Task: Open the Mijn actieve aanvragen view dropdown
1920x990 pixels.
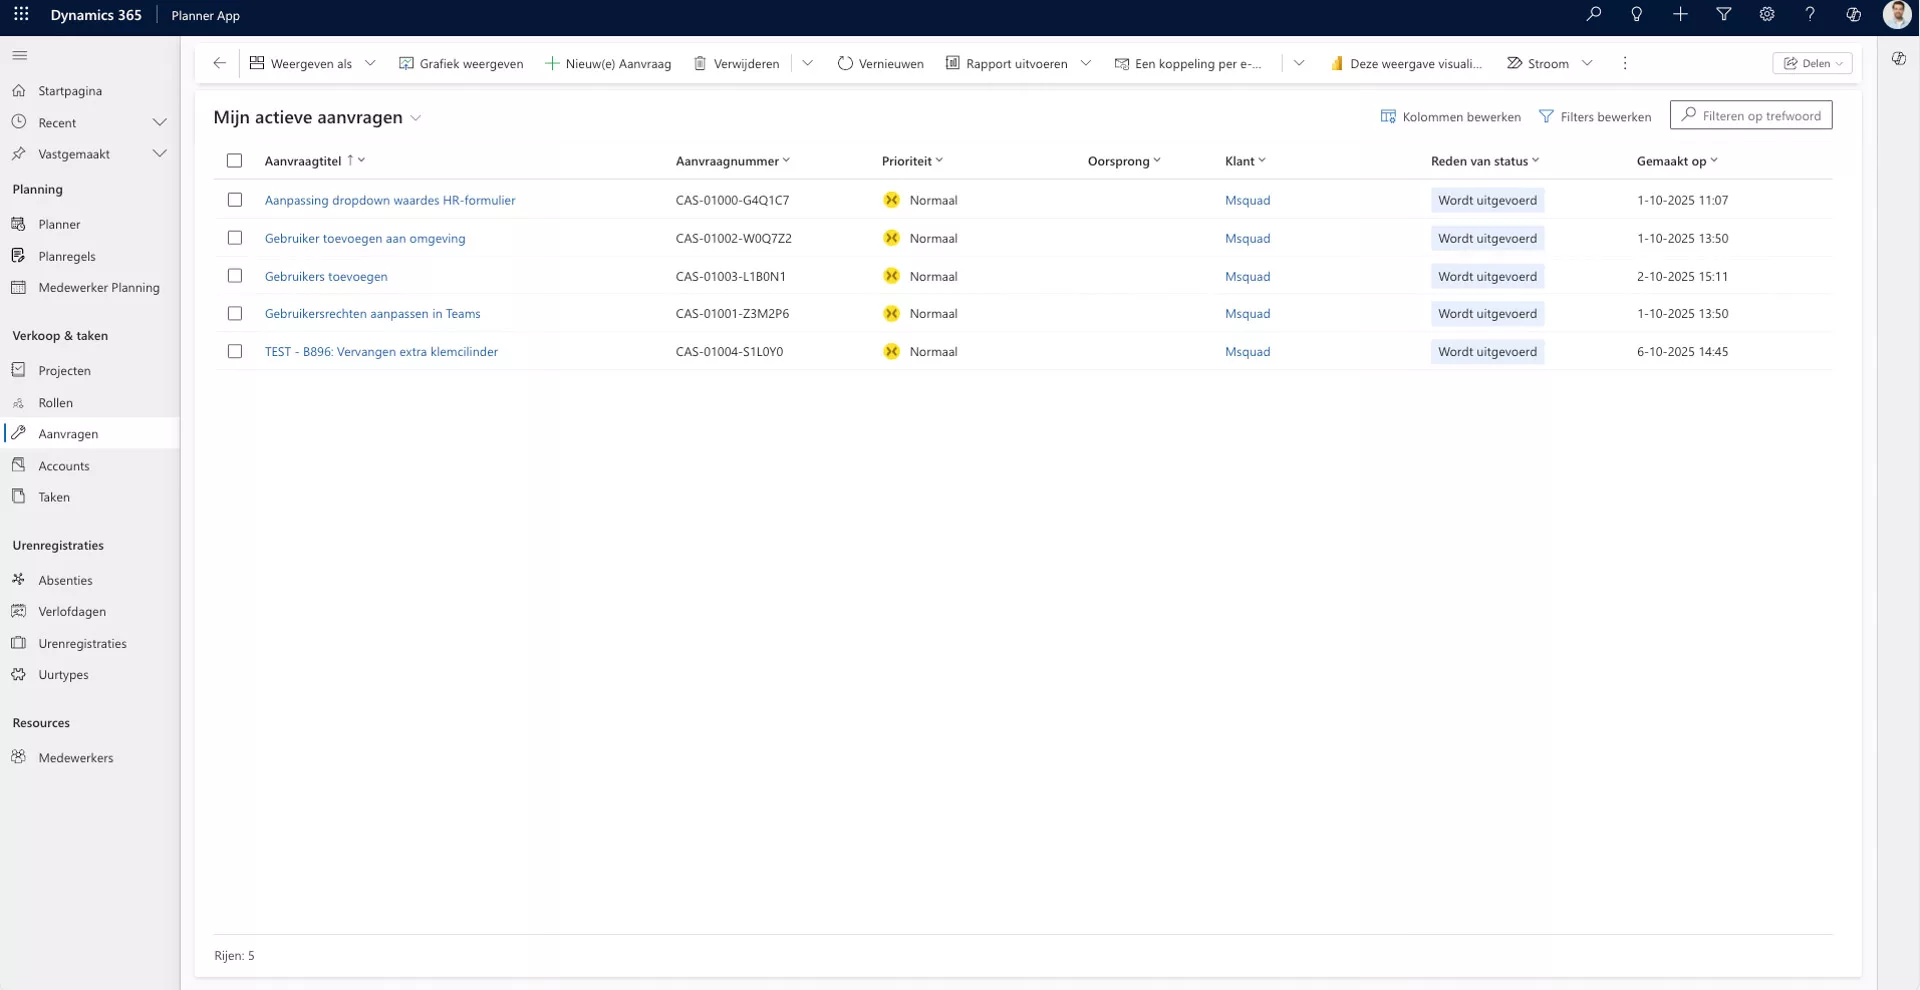Action: tap(416, 118)
